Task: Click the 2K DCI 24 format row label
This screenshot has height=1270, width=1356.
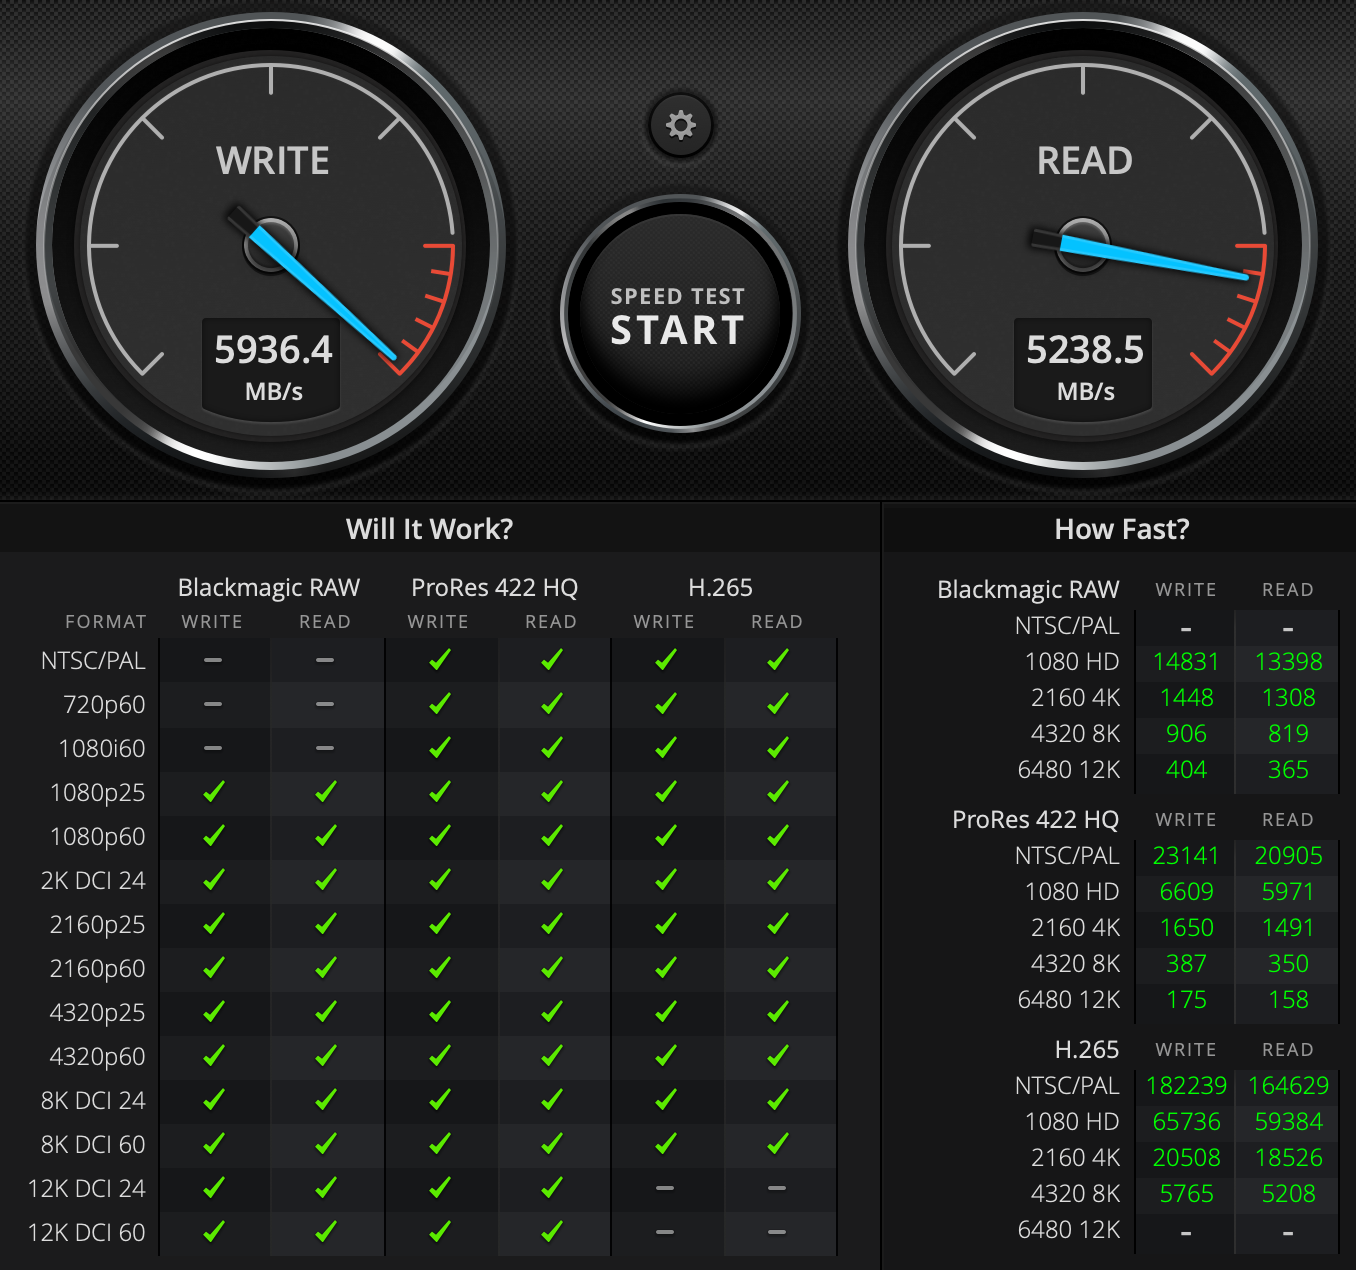Action: pos(93,881)
